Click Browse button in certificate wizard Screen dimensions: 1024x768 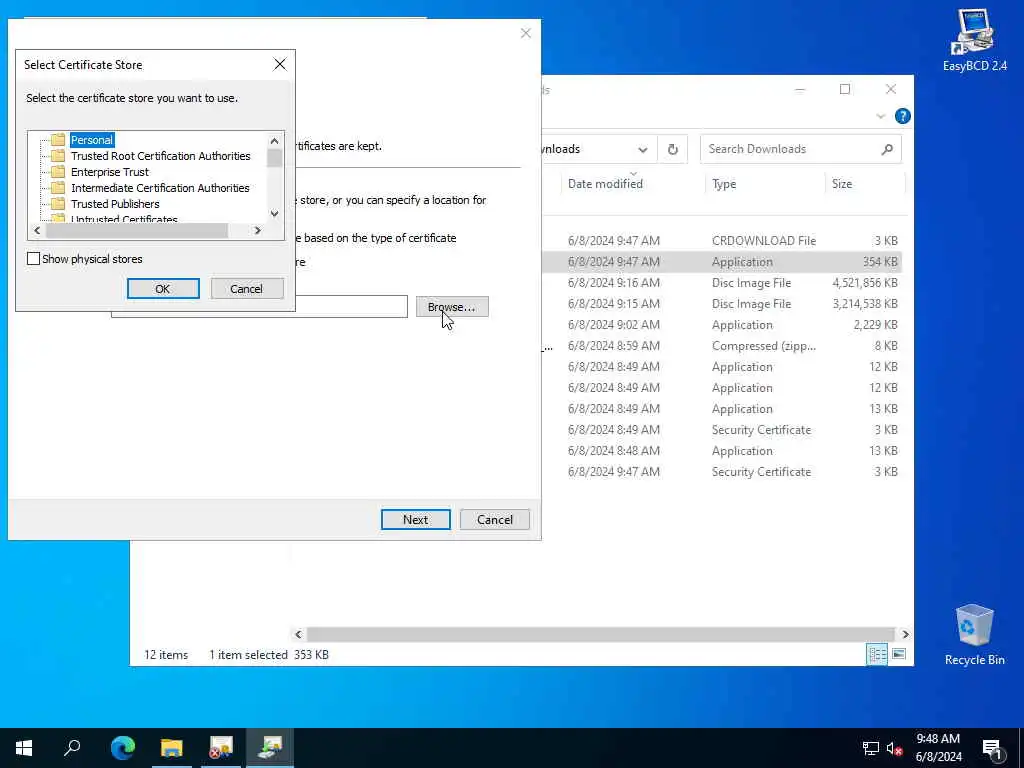pyautogui.click(x=451, y=307)
